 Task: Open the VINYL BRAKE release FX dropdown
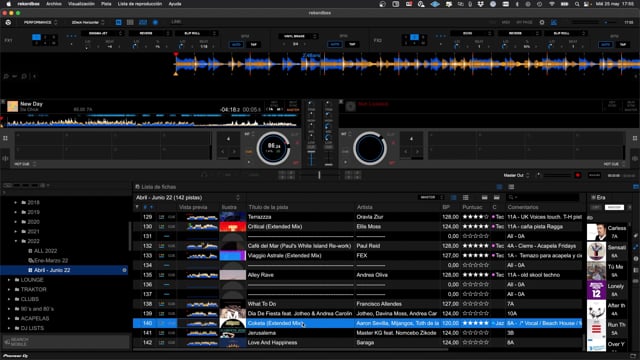pos(298,36)
